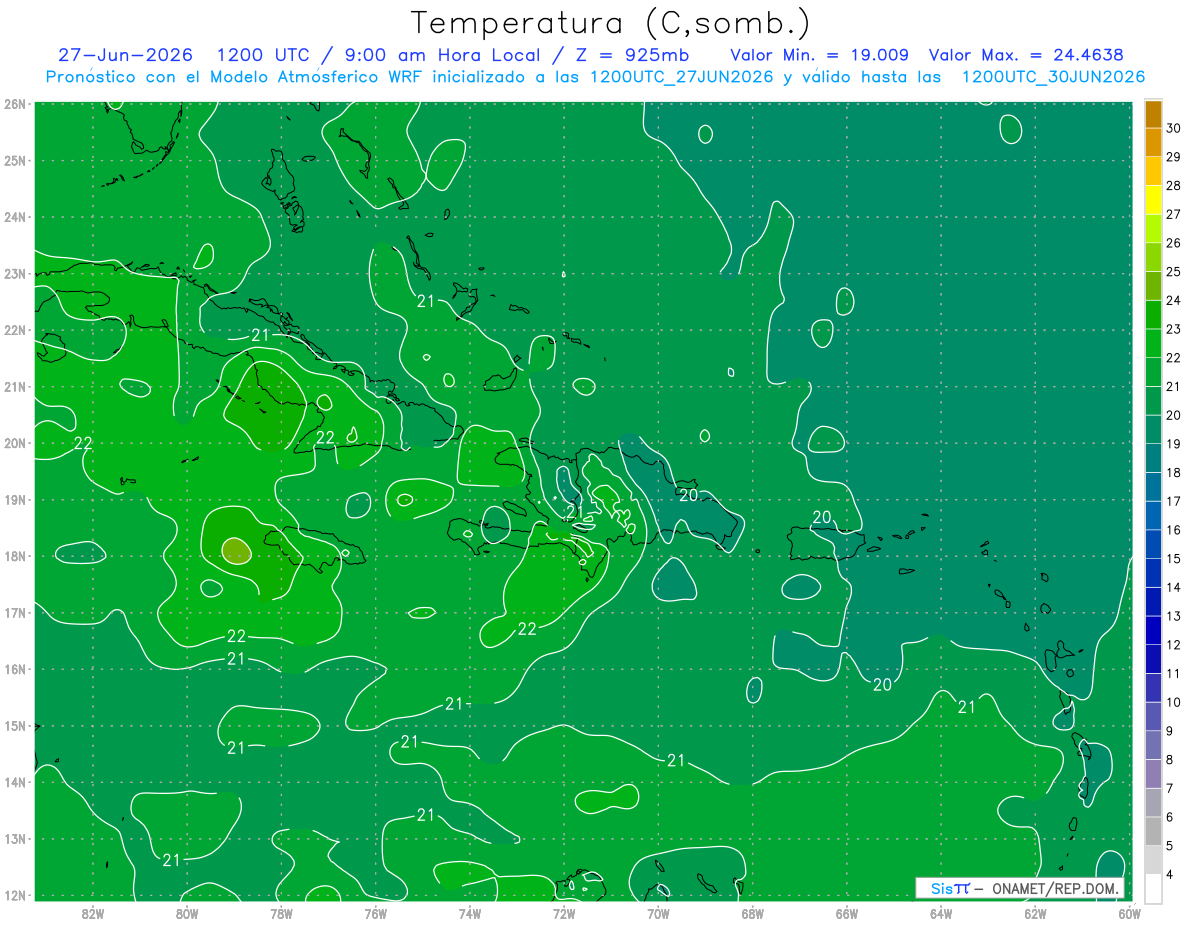Click the '17' colorbar scale label
This screenshot has width=1200, height=927.
[1174, 501]
